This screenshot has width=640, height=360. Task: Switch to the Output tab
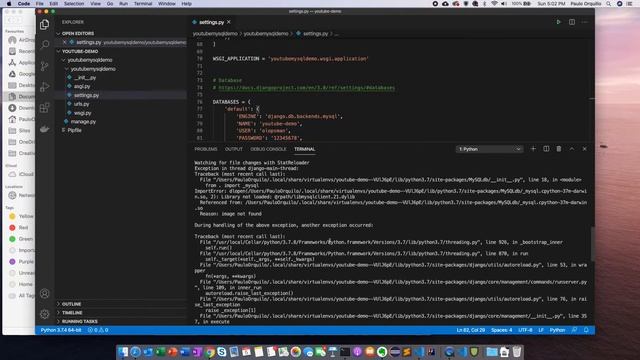click(234, 149)
